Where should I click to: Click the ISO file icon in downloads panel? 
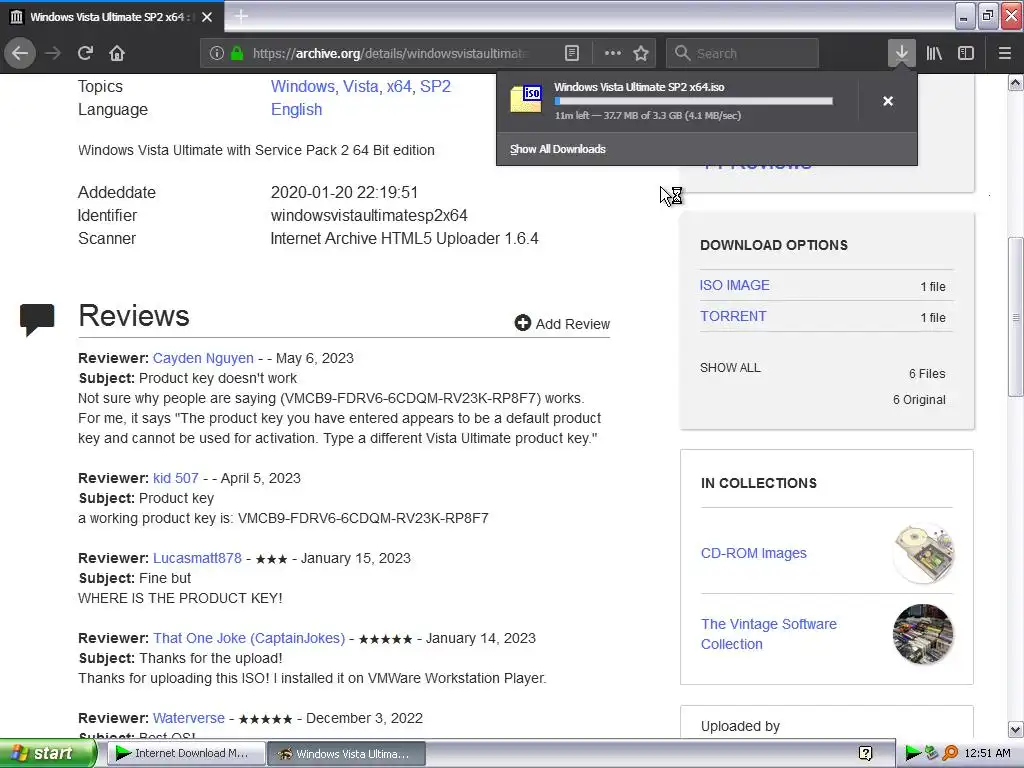pyautogui.click(x=526, y=99)
